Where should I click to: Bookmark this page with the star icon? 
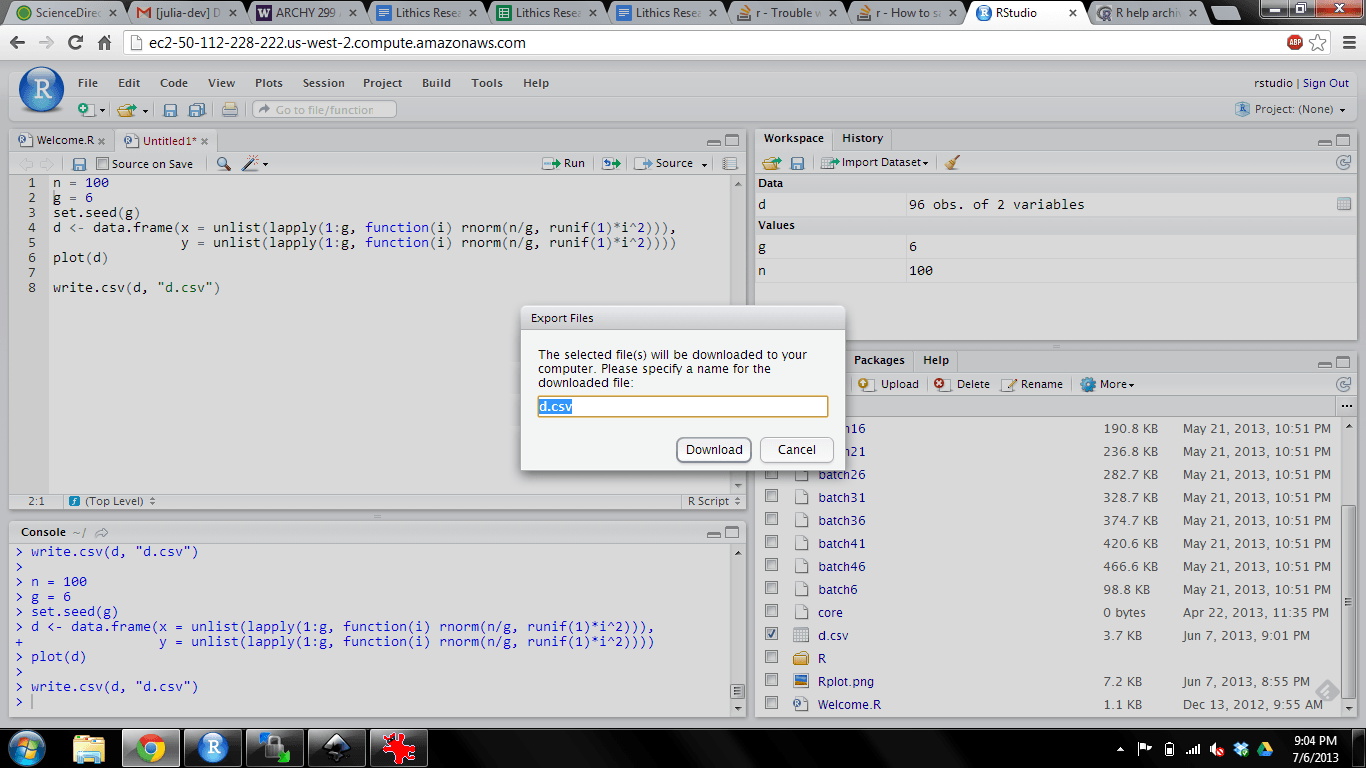coord(1318,43)
